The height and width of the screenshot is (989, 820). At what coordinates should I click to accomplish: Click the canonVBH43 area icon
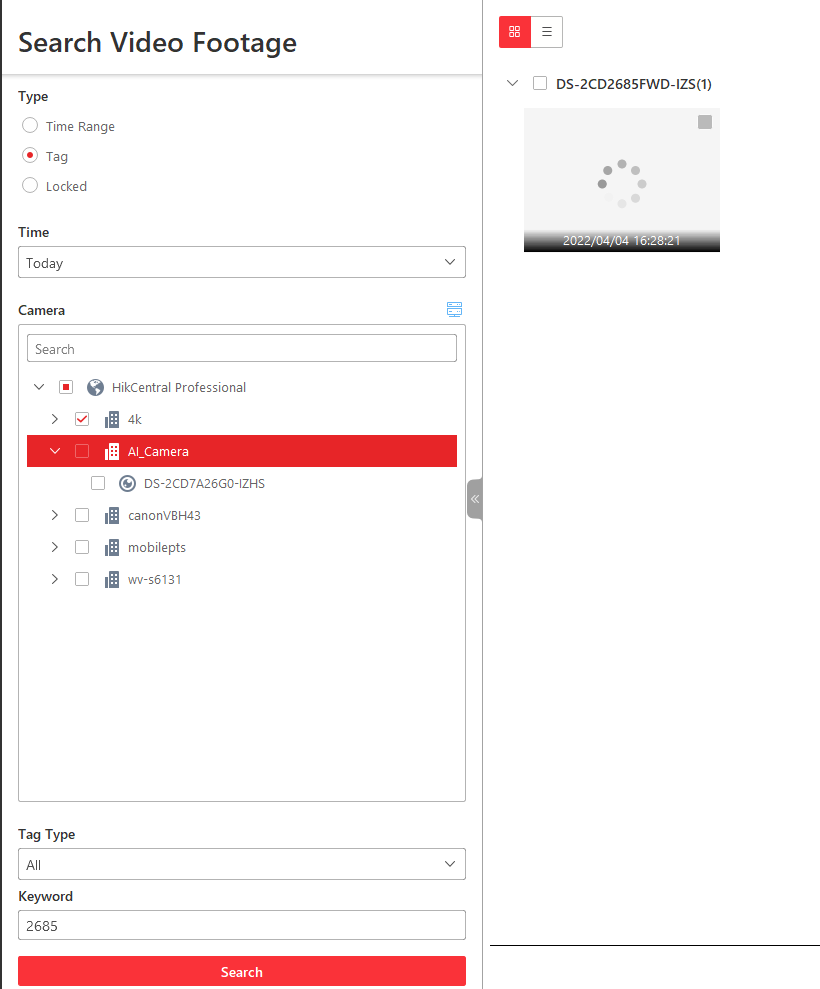(112, 516)
